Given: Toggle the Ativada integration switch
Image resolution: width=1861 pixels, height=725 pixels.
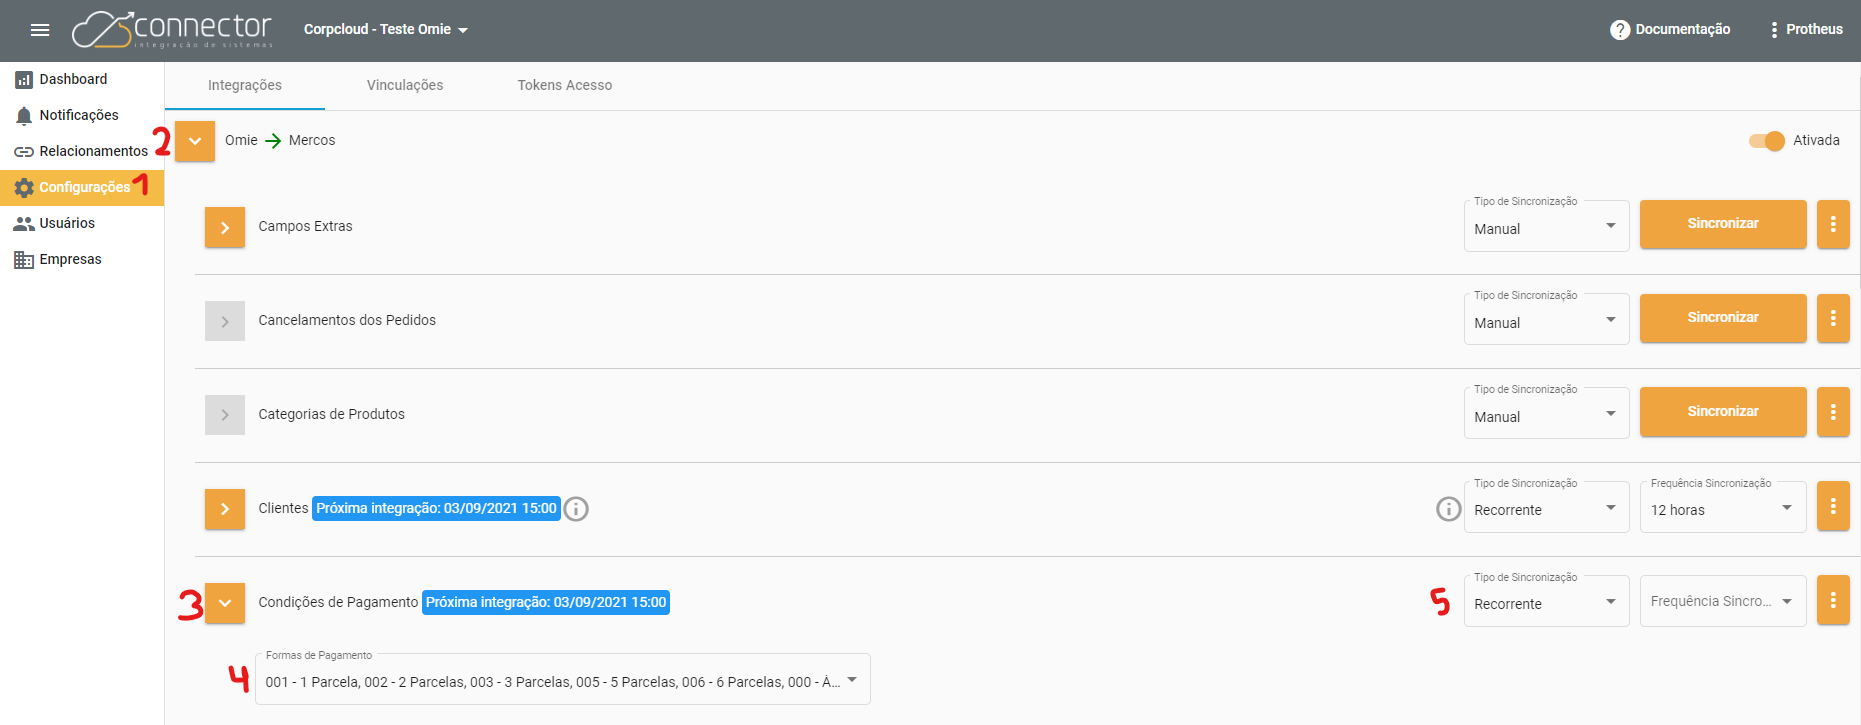Looking at the screenshot, I should 1767,141.
